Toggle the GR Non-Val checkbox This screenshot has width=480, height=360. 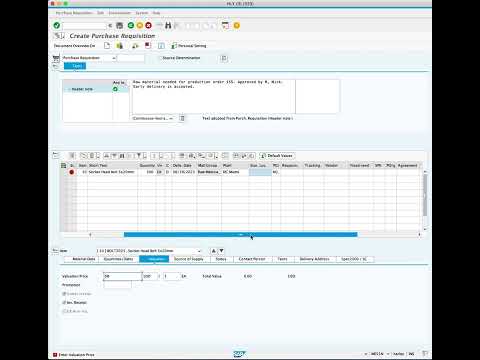(64, 311)
